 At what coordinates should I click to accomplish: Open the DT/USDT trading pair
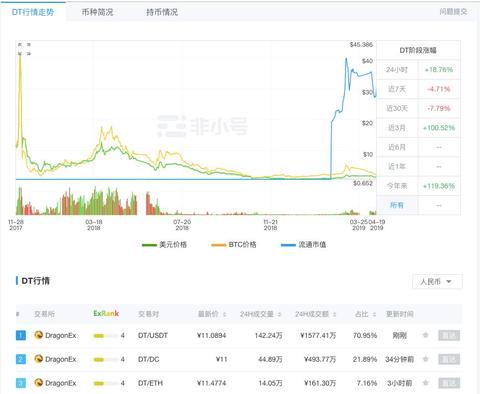tap(153, 335)
